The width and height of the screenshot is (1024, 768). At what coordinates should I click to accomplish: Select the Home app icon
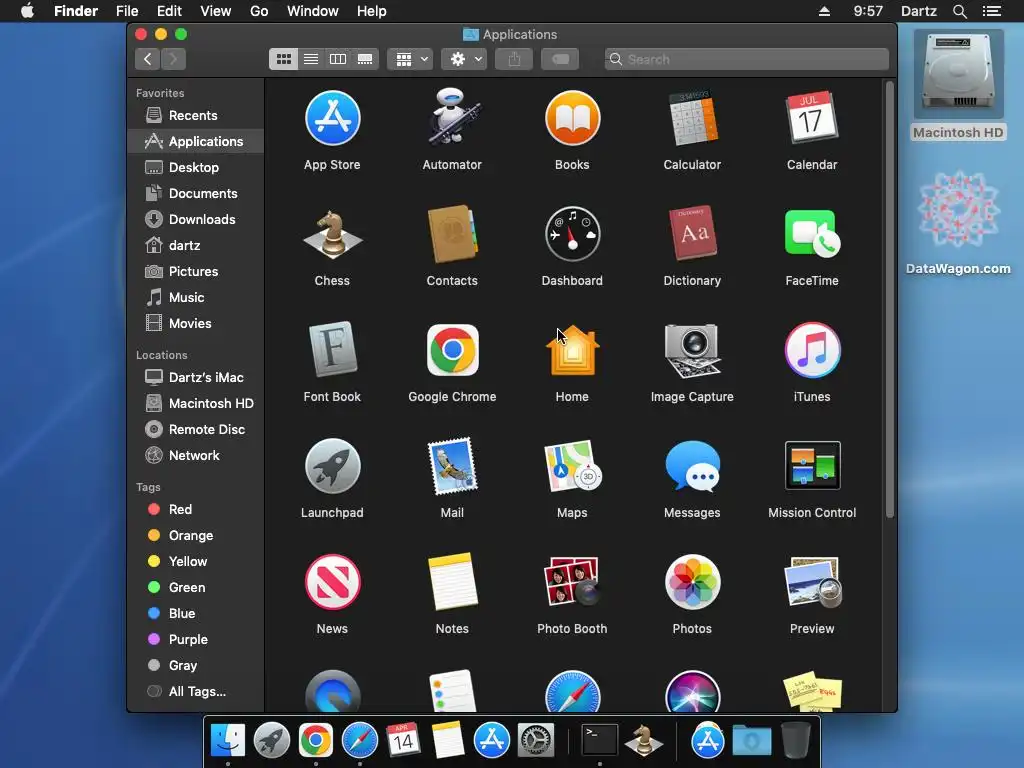[572, 351]
